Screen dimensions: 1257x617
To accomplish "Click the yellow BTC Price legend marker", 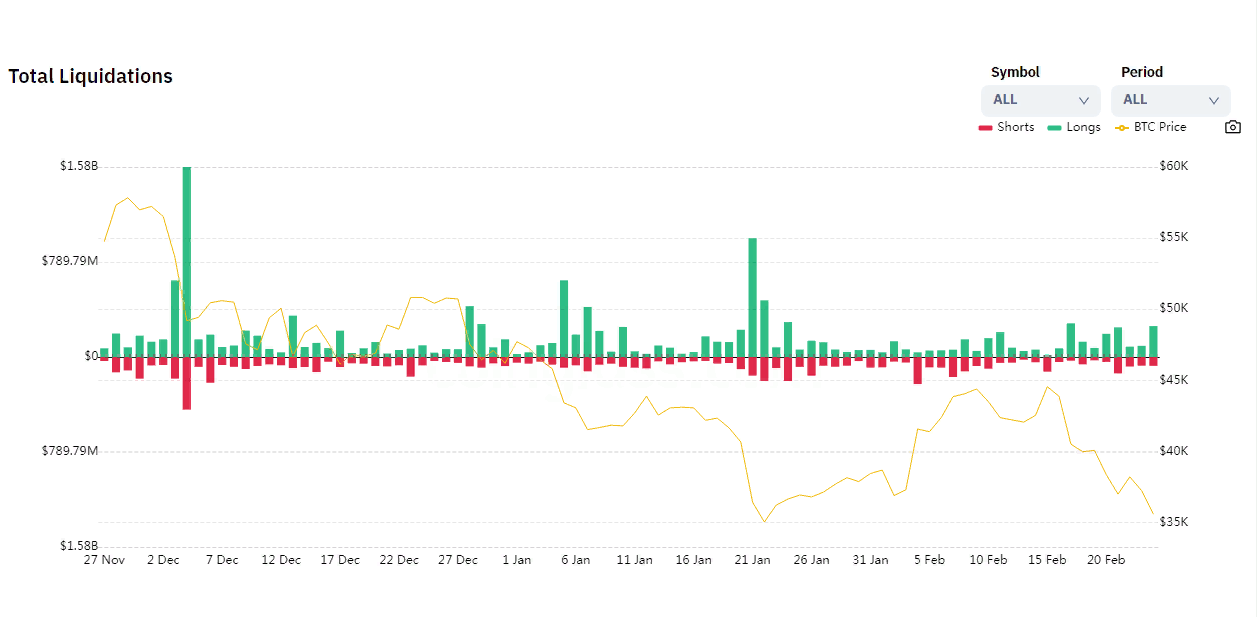I will pos(1122,128).
